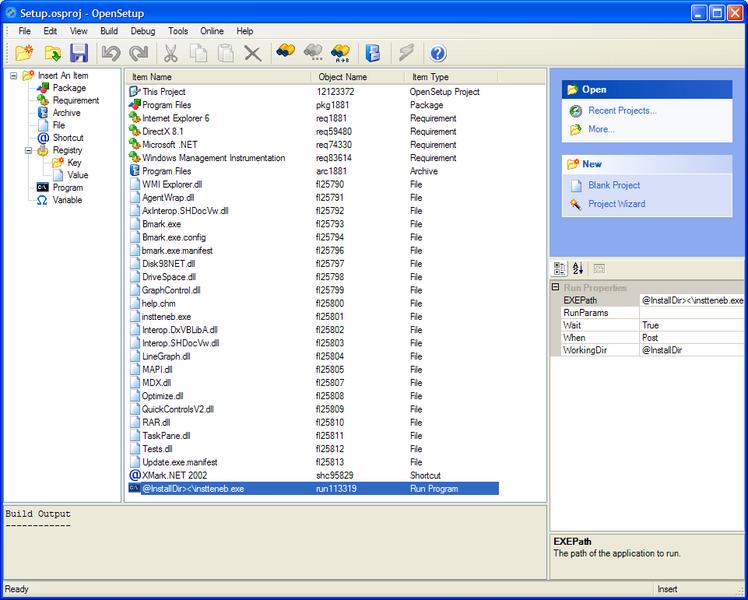Click the first binoculars Find icon
The width and height of the screenshot is (748, 600).
tap(286, 52)
